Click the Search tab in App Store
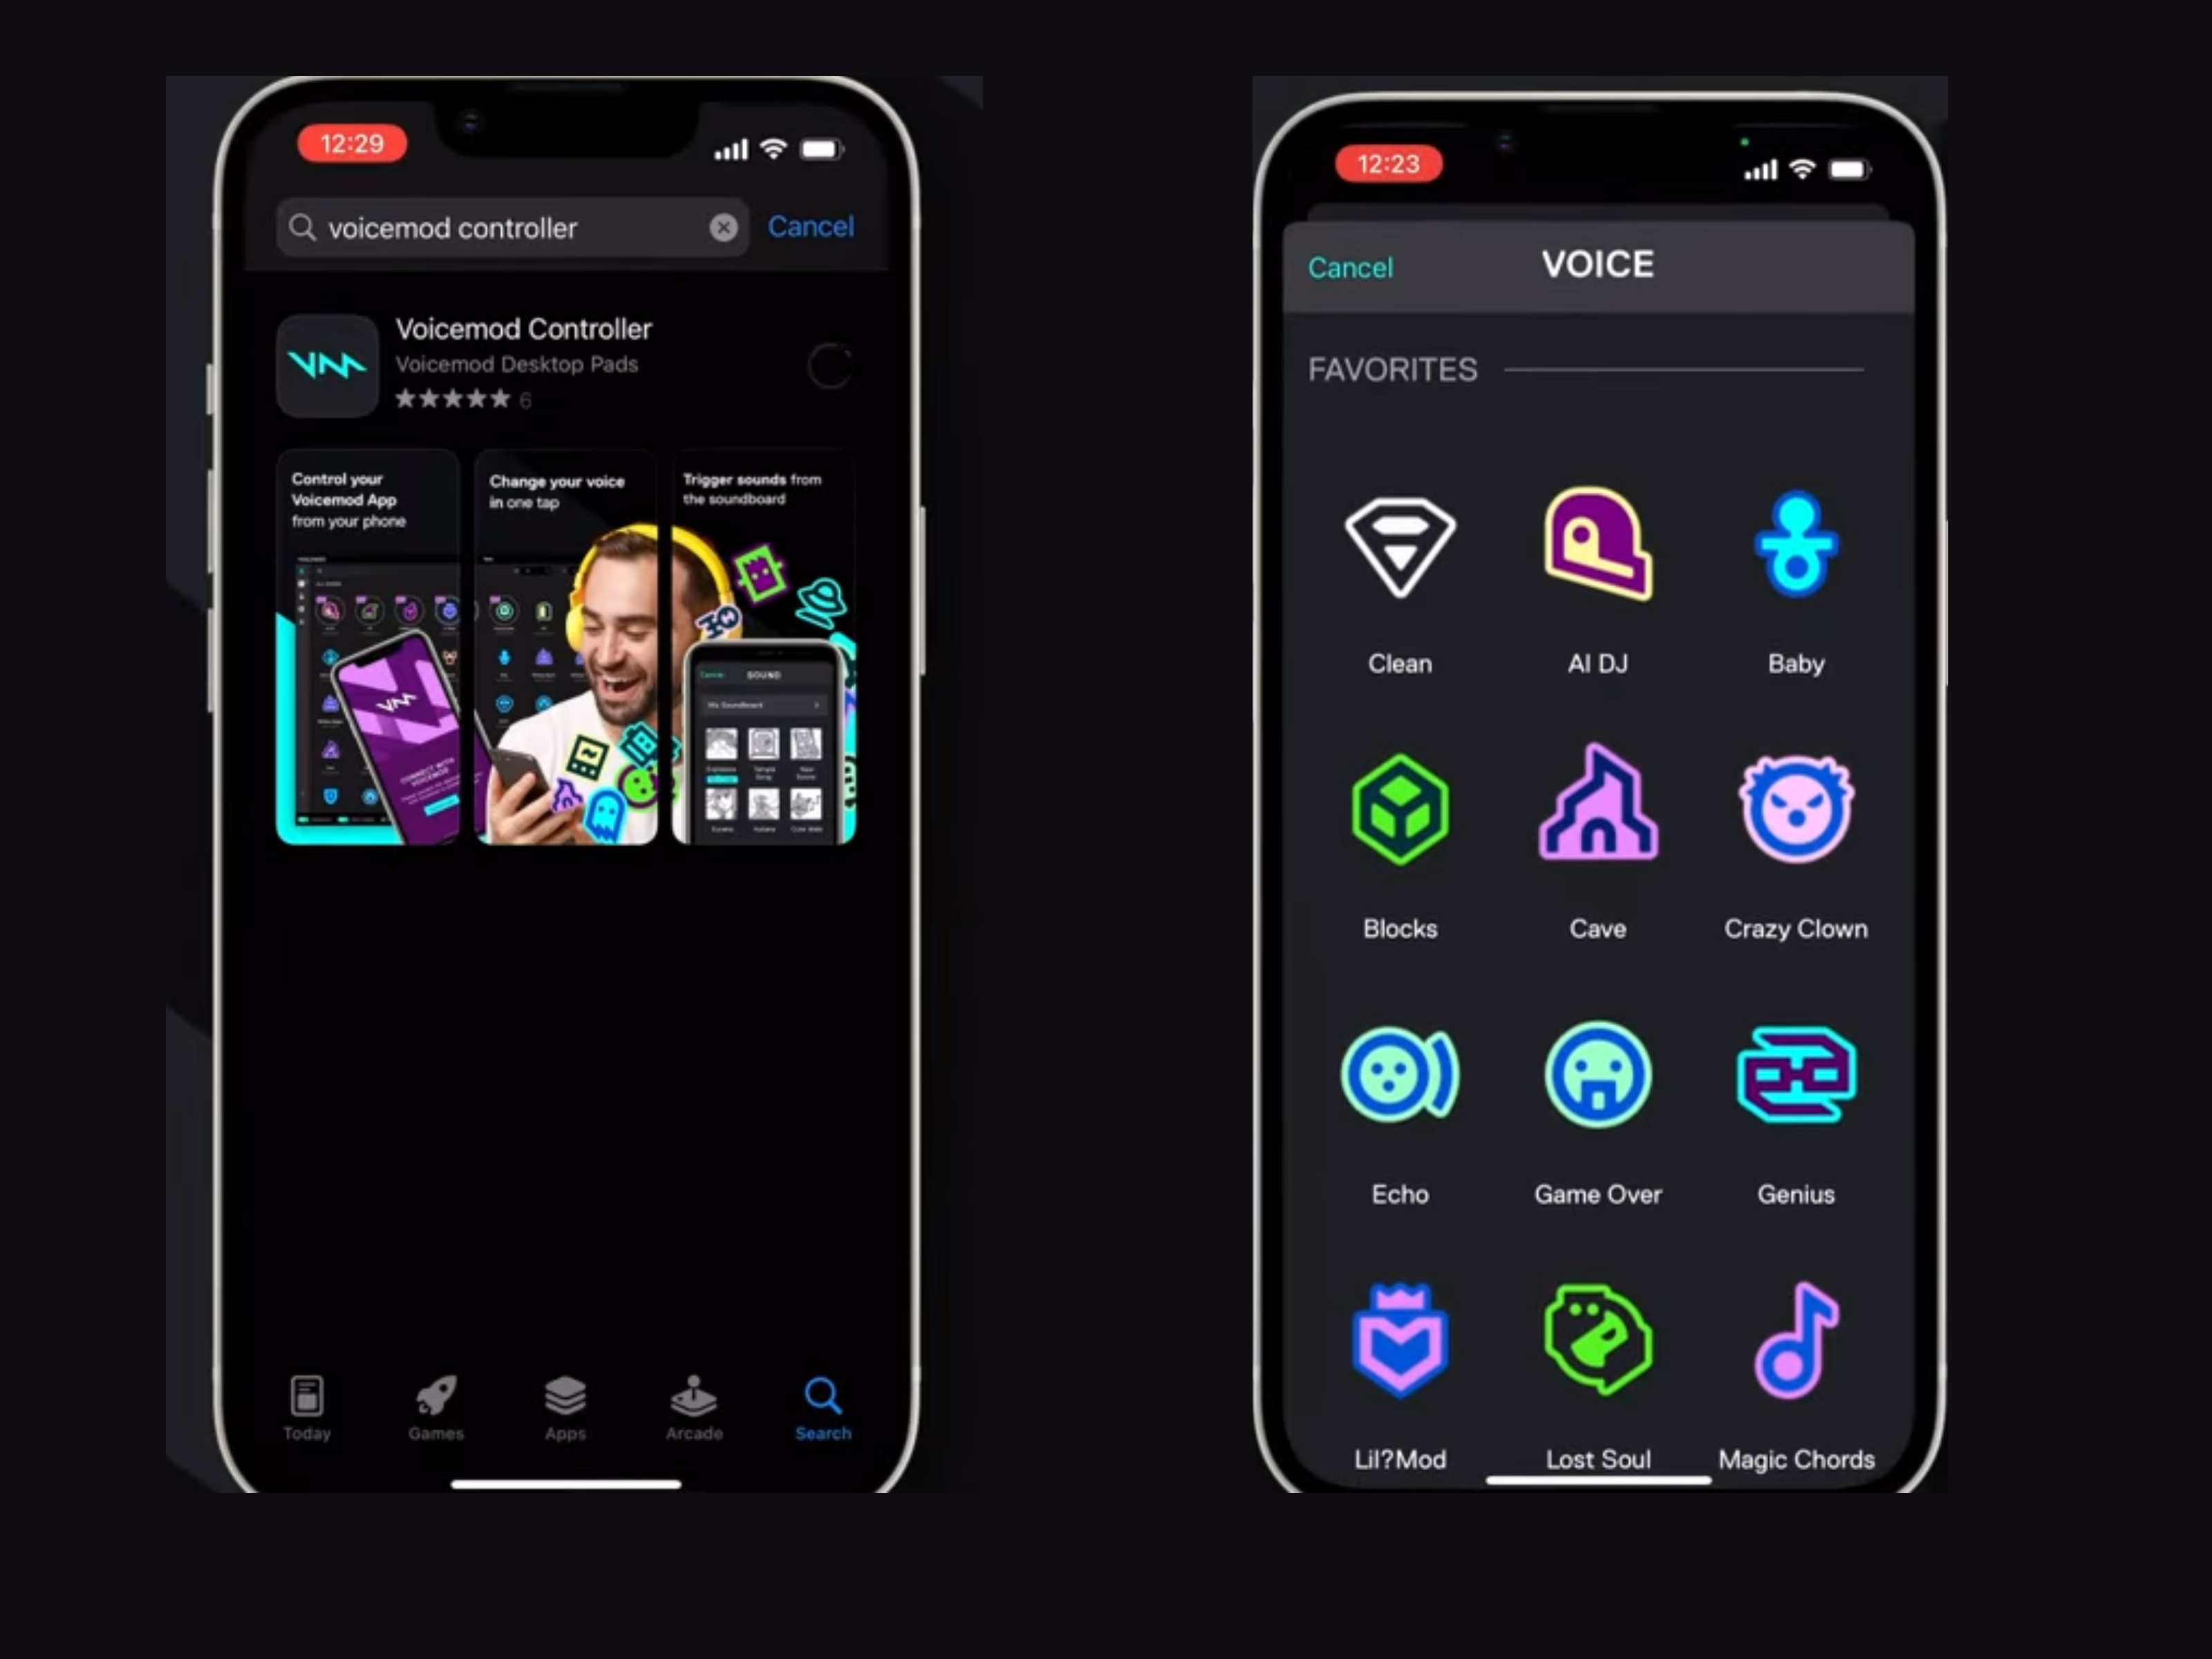The image size is (2212, 1659). click(821, 1408)
